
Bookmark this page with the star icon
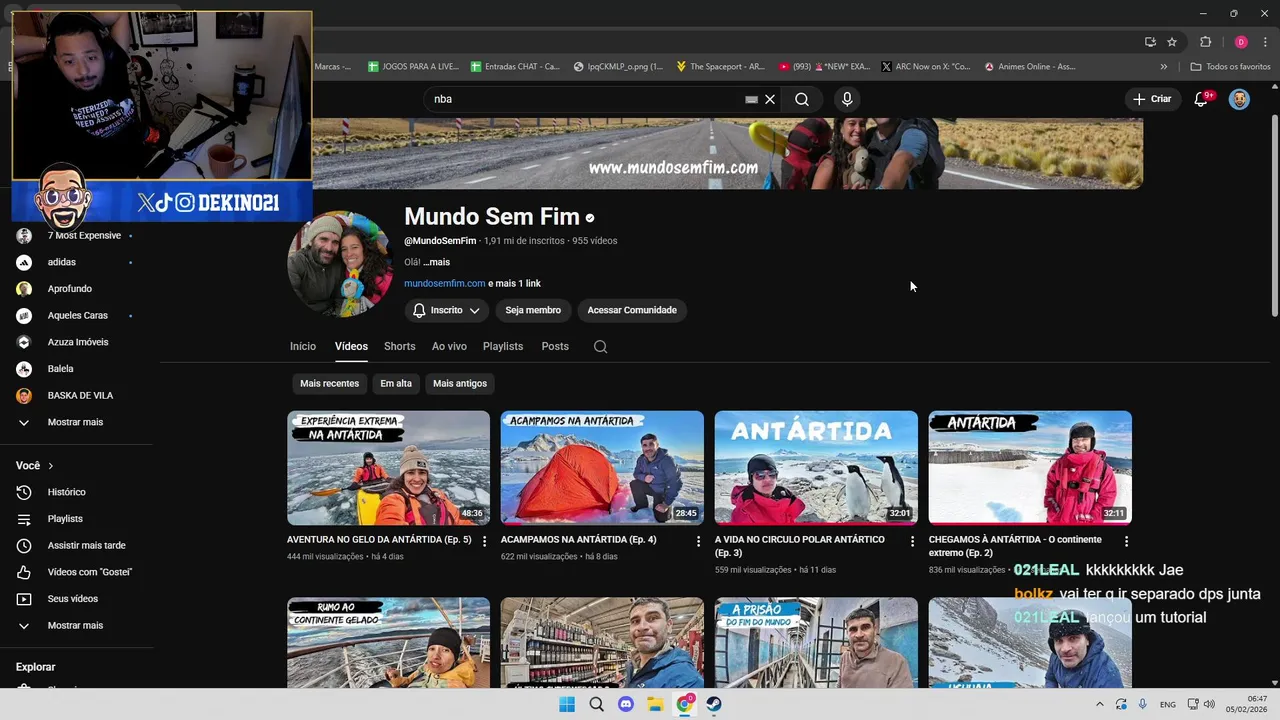point(1172,42)
